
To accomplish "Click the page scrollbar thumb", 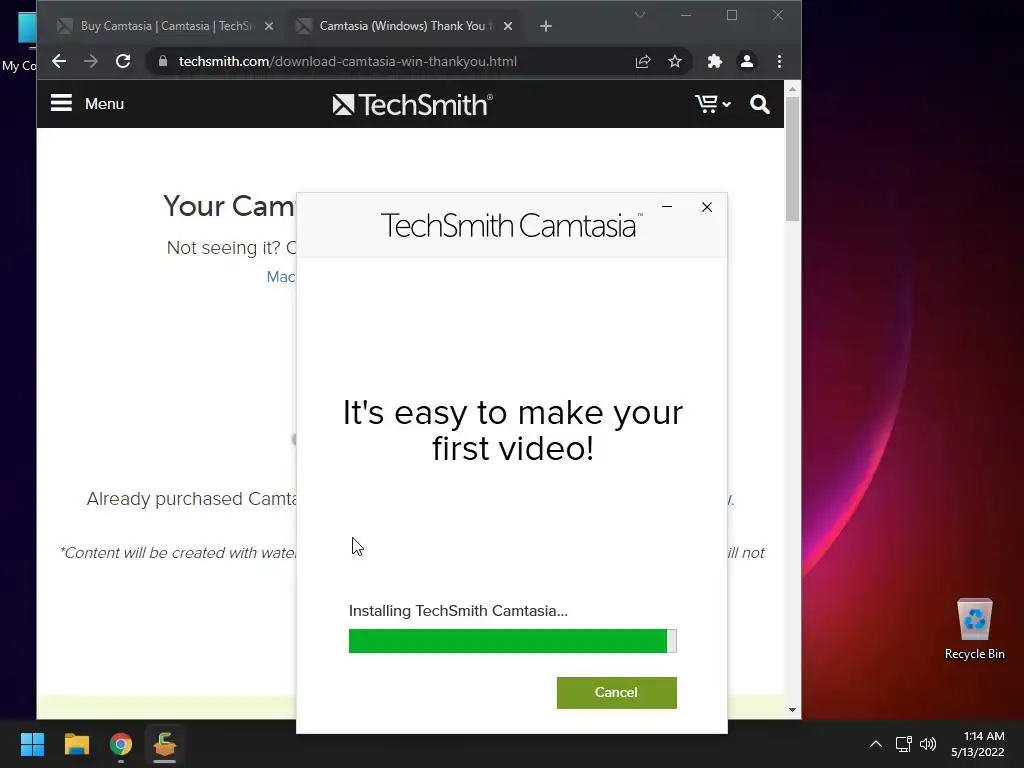I will click(x=792, y=159).
